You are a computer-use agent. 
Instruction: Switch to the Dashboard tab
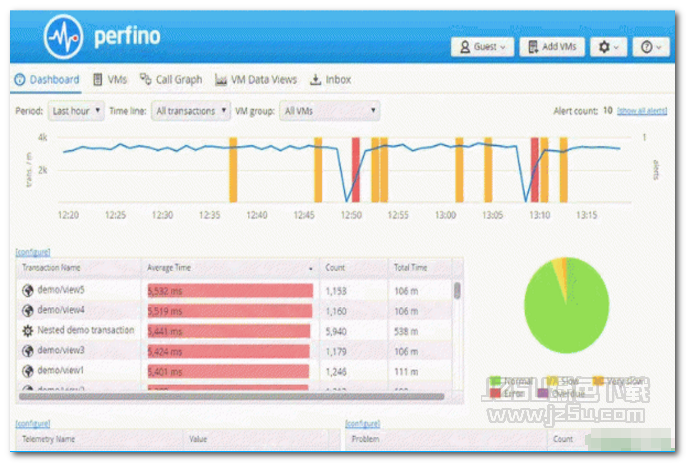point(47,80)
